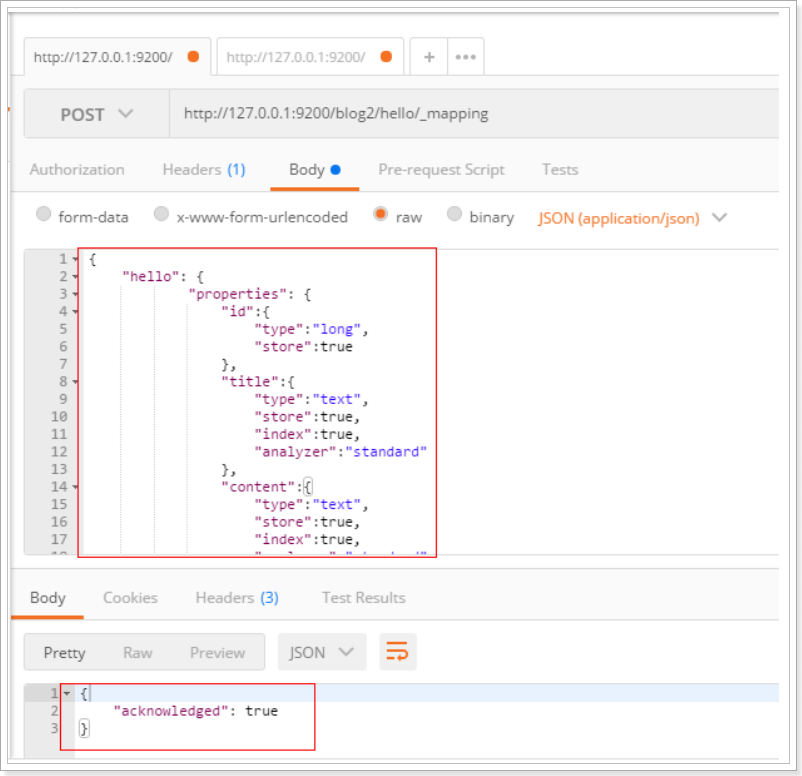The image size is (802, 776).
Task: Click the "acknowledged" key in response
Action: [170, 711]
